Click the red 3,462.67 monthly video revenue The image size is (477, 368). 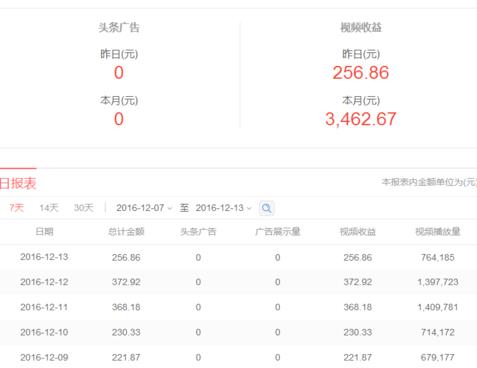click(x=361, y=119)
